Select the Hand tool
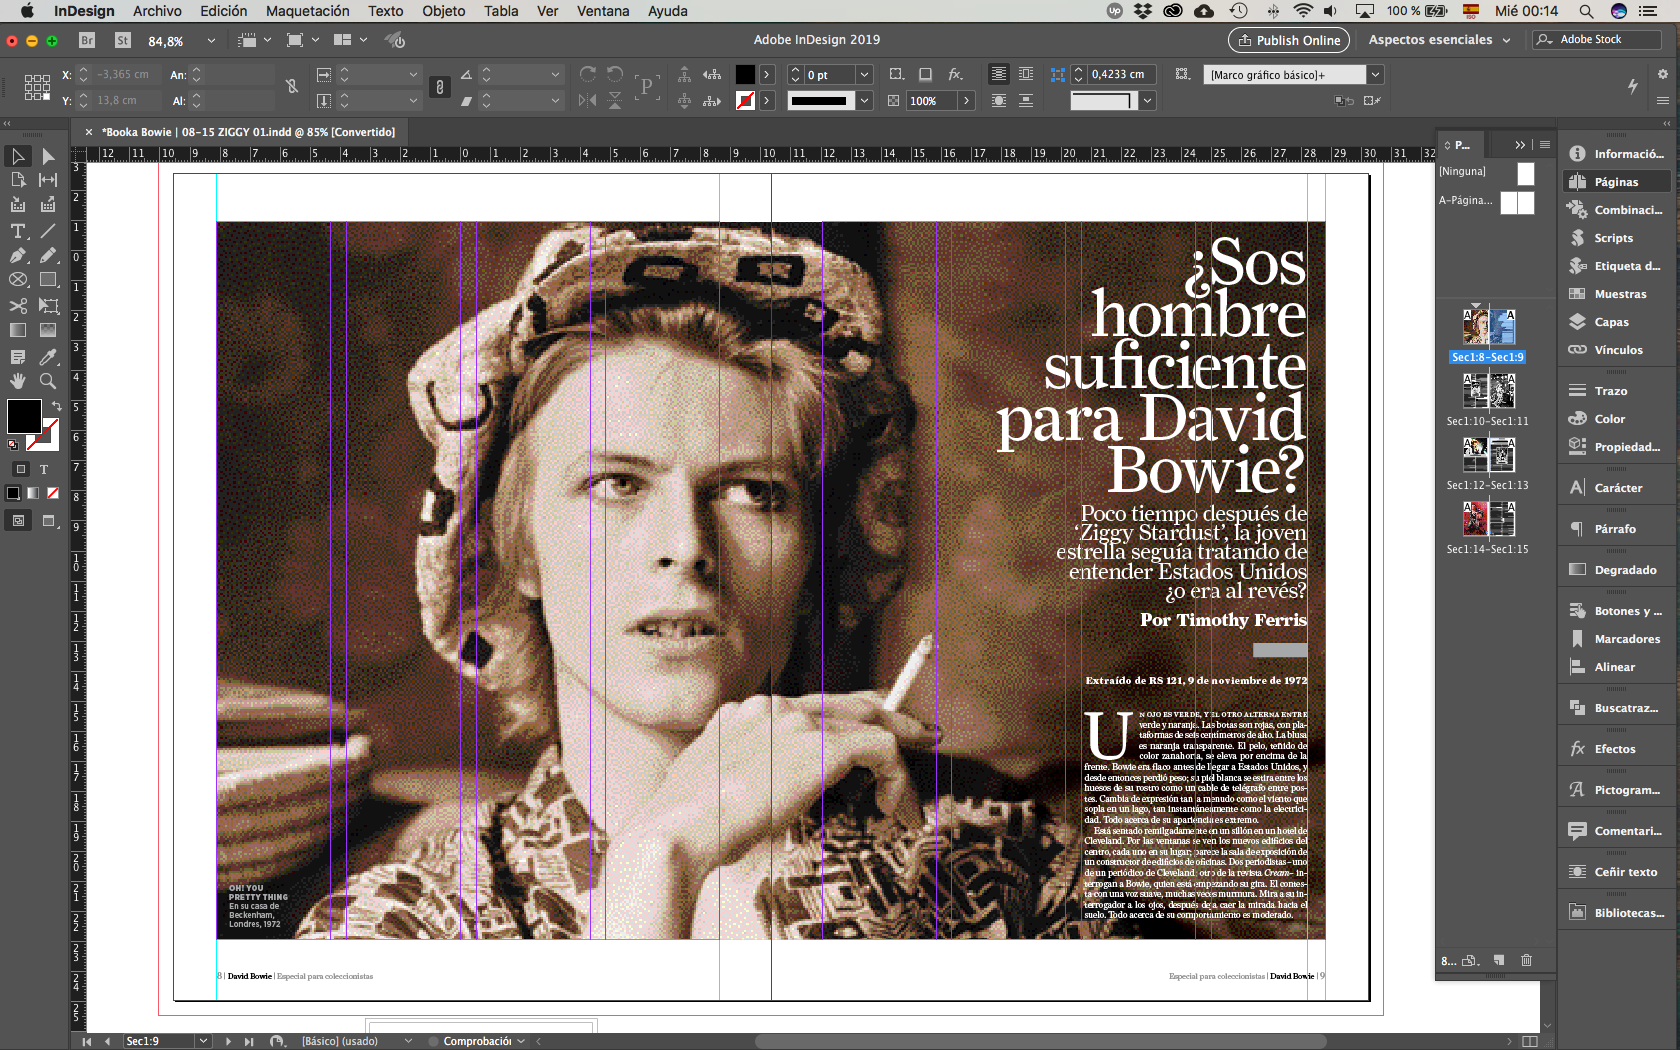1680x1050 pixels. [18, 381]
